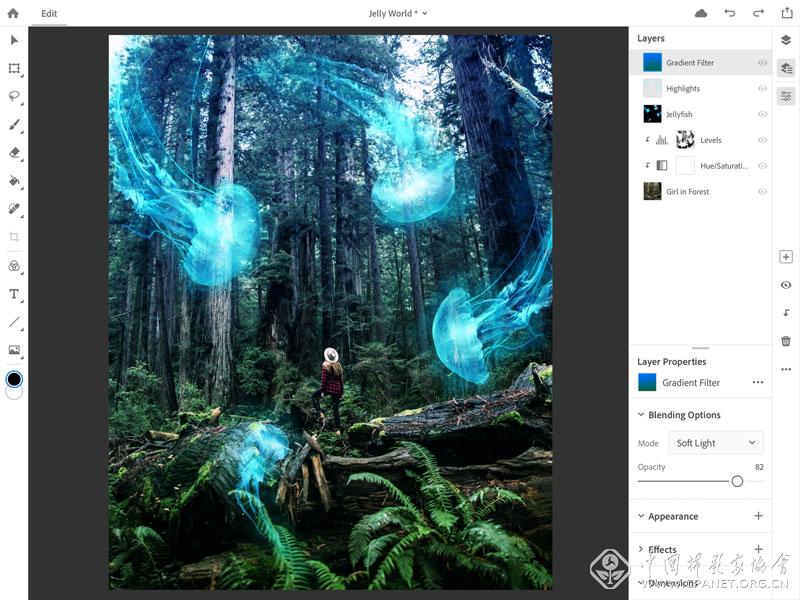The height and width of the screenshot is (600, 800).
Task: Select the Type tool
Action: 14,294
